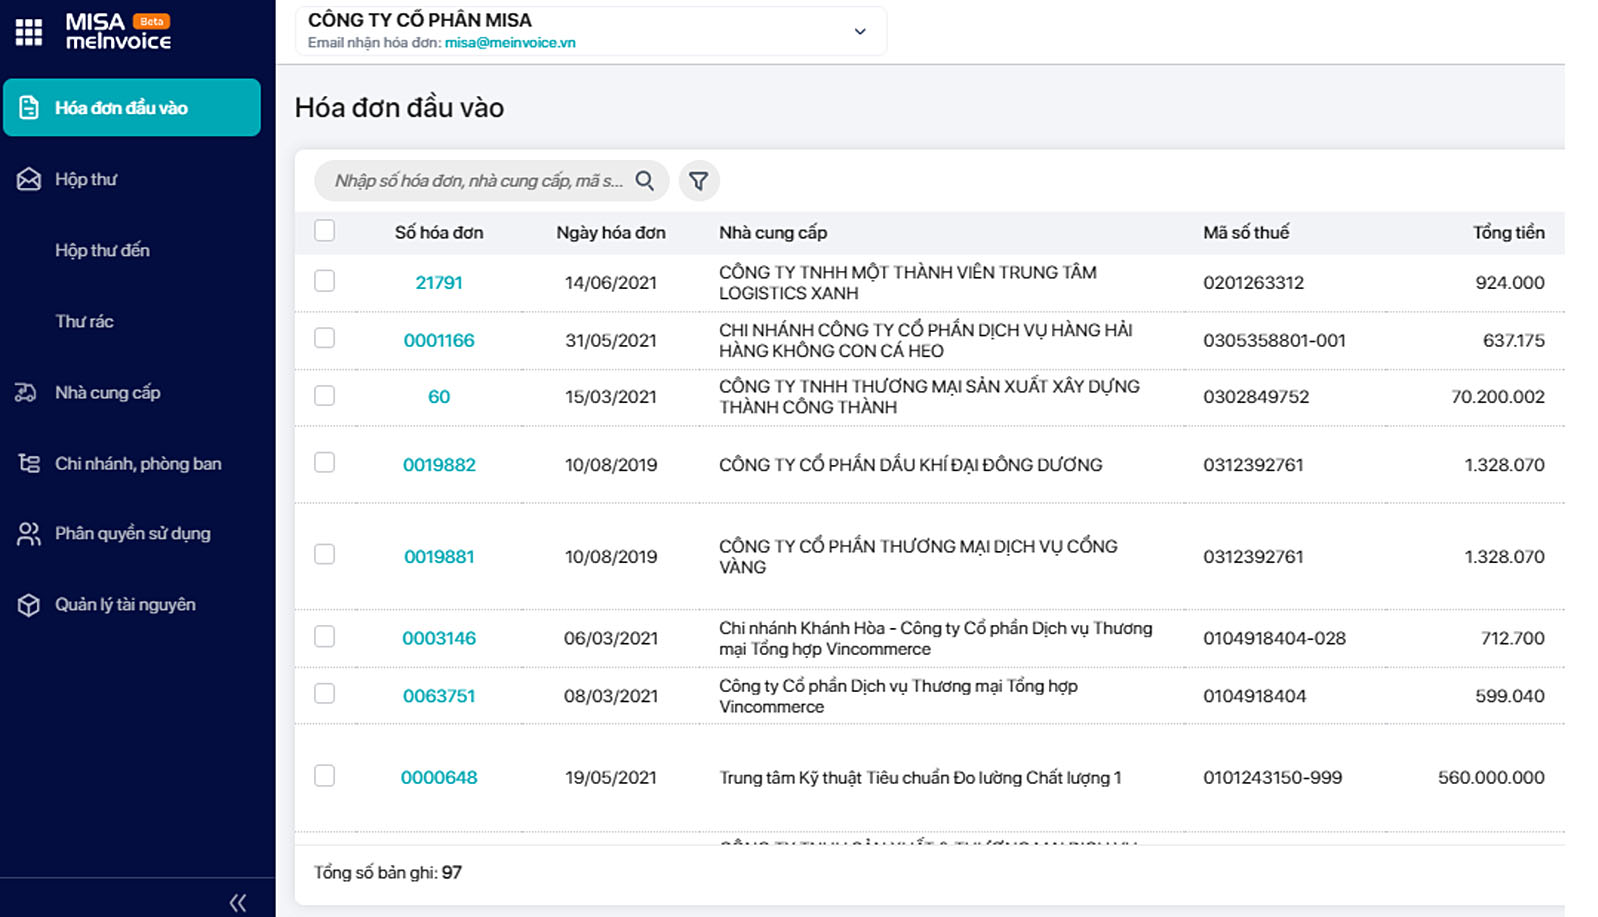Viewport: 1598px width, 917px height.
Task: Collapse the sidebar with double chevron
Action: (238, 903)
